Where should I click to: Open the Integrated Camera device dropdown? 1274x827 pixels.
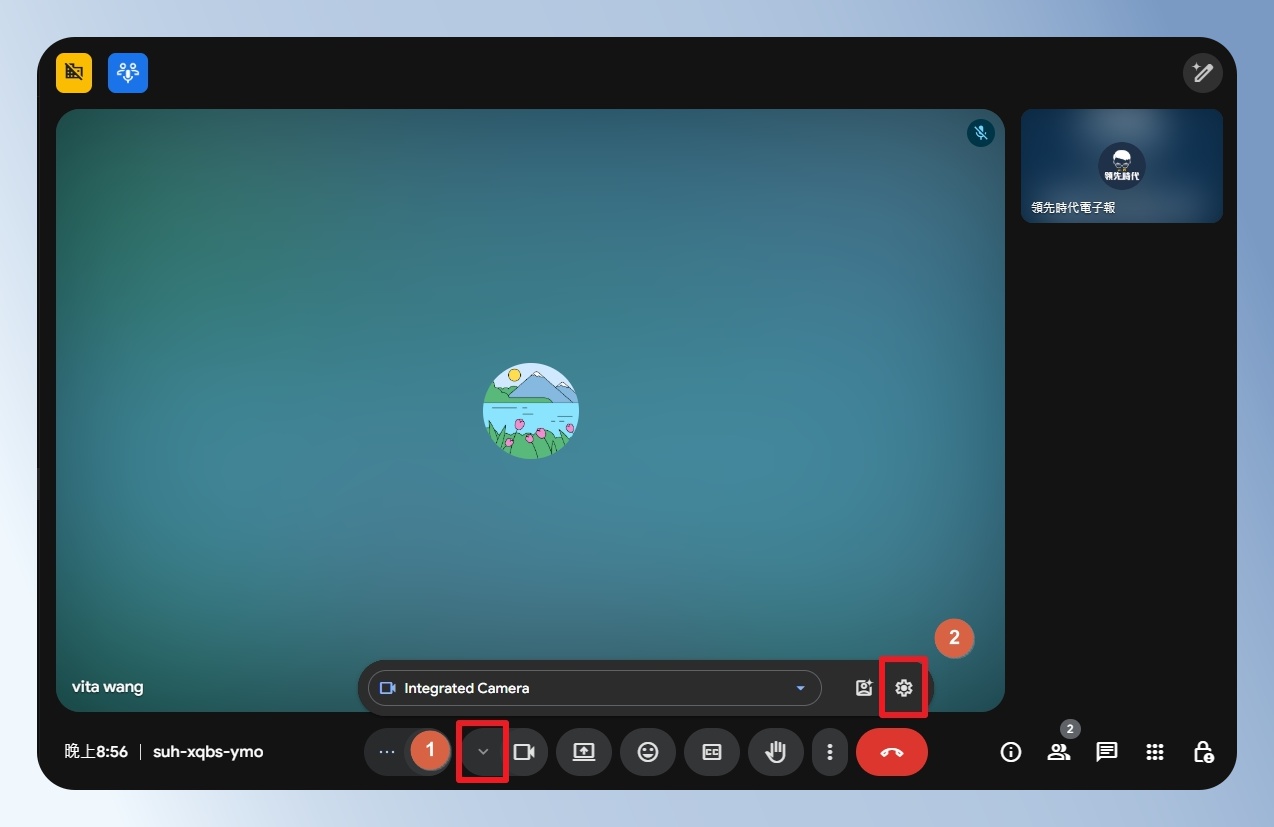tap(595, 688)
